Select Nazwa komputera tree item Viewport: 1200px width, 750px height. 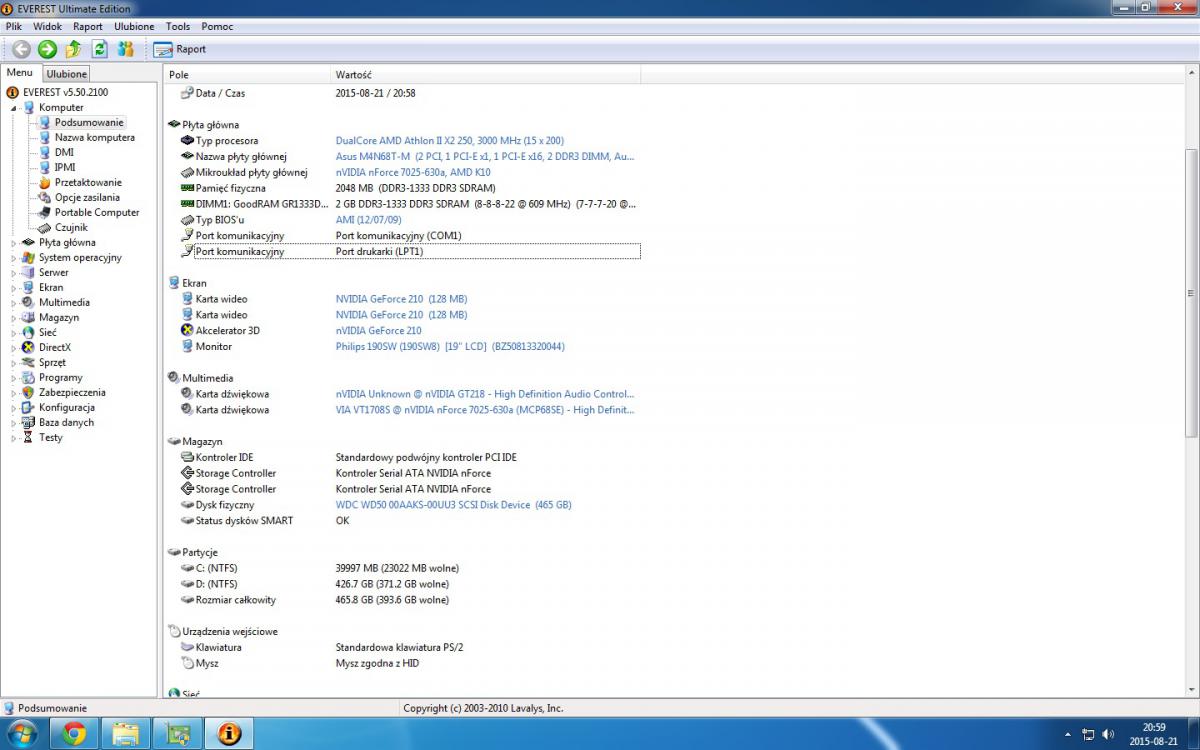(94, 137)
